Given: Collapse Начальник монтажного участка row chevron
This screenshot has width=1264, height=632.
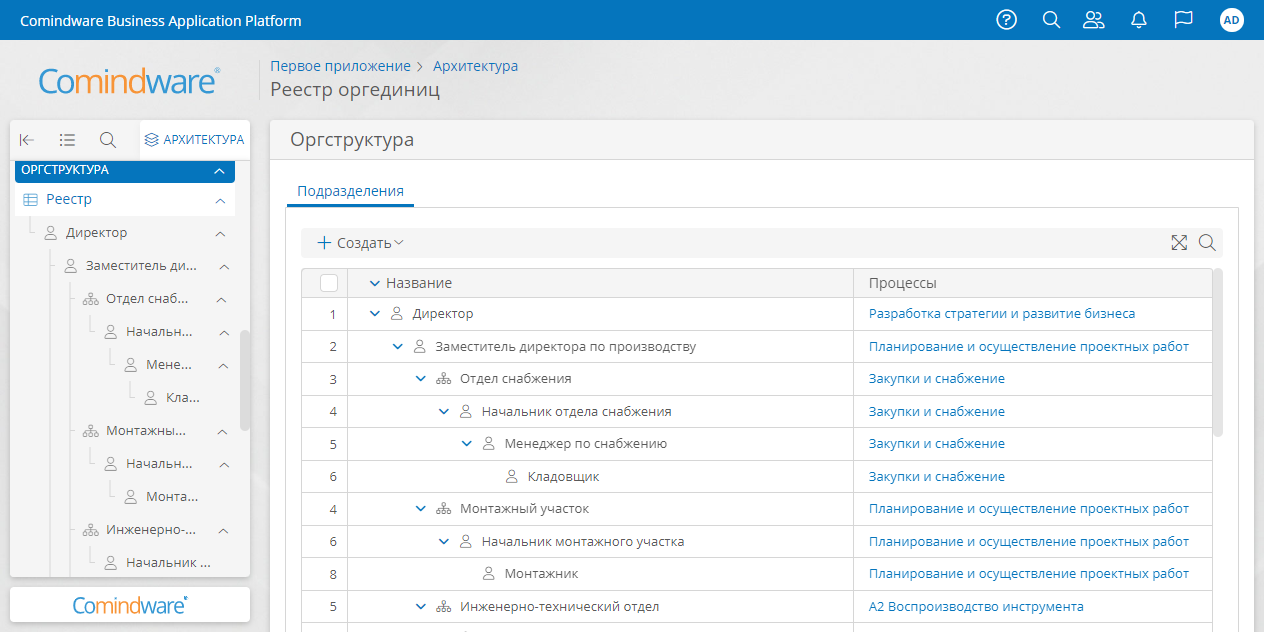Looking at the screenshot, I should [444, 542].
